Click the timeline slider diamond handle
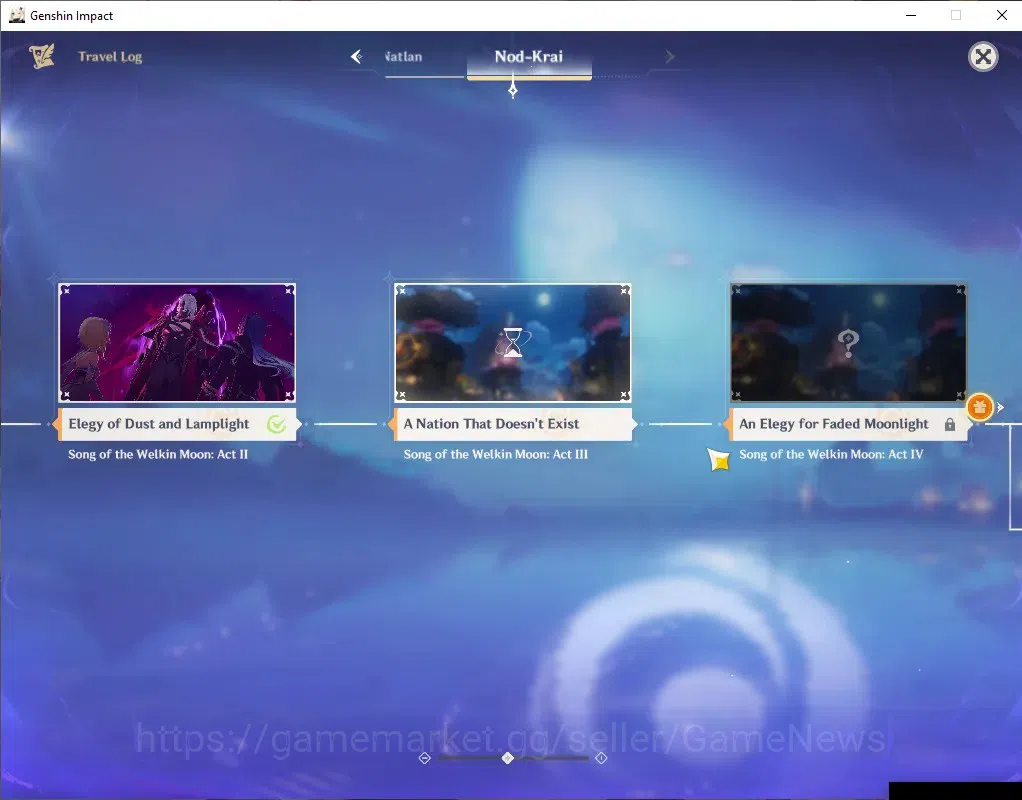 coord(508,758)
